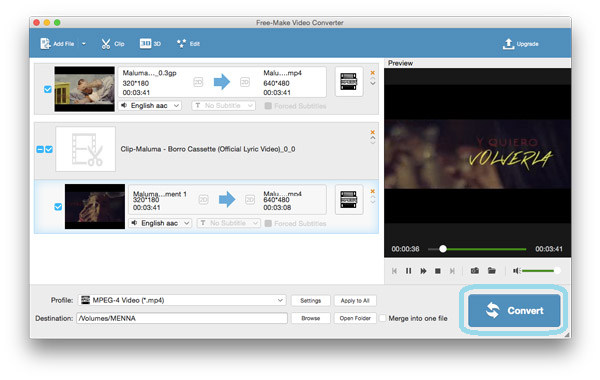The image size is (600, 380).
Task: Open the Edit effects tool
Action: [188, 44]
